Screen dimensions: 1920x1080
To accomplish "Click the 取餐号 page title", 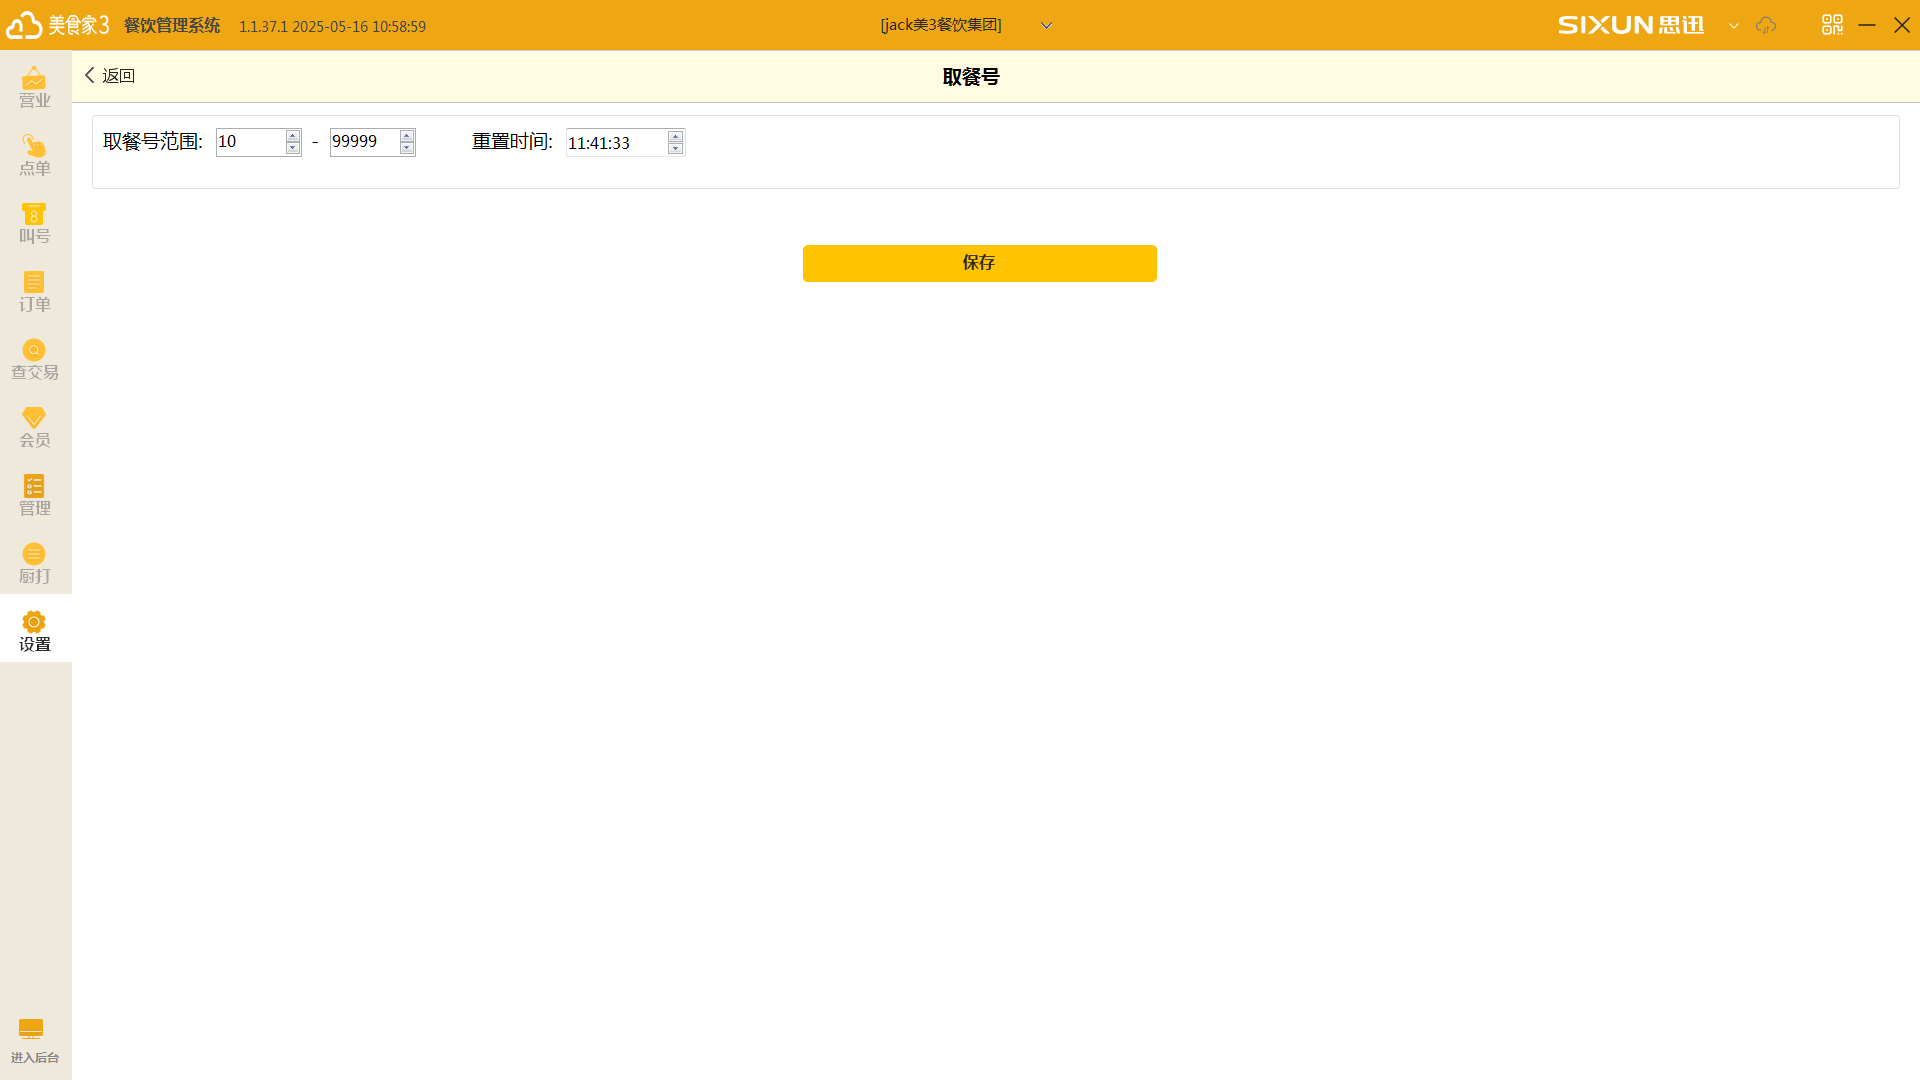I will (x=971, y=77).
